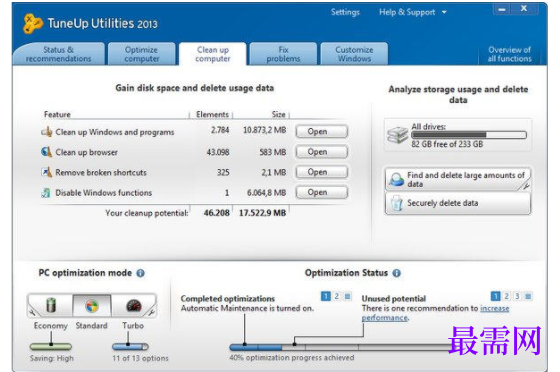The image size is (560, 372).
Task: Click the Clean up browser globe icon
Action: point(46,152)
